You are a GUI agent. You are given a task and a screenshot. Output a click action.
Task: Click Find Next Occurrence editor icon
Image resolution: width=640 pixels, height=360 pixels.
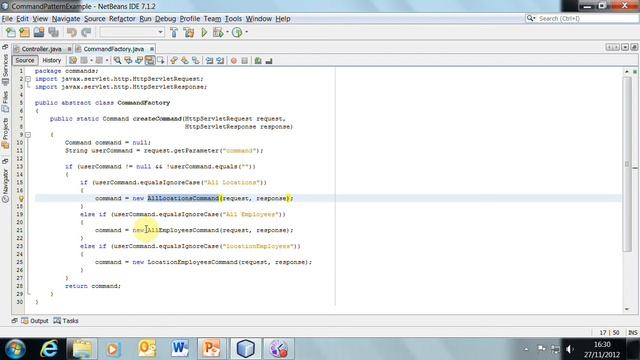click(x=139, y=60)
